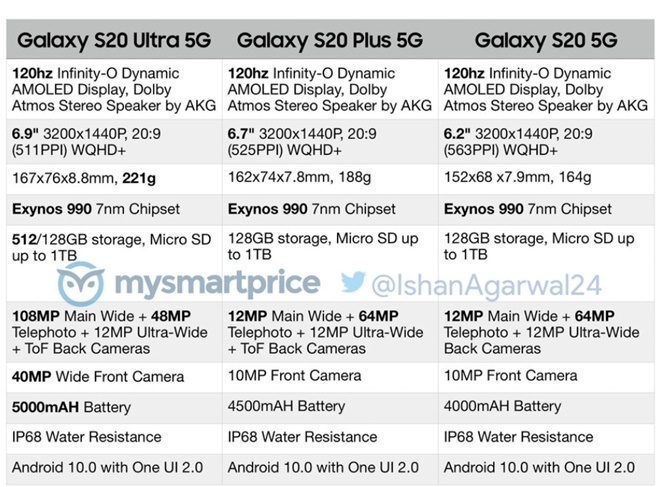Click the @IshanAgarwal24 Twitter handle
This screenshot has height=487, width=660.
coord(486,285)
